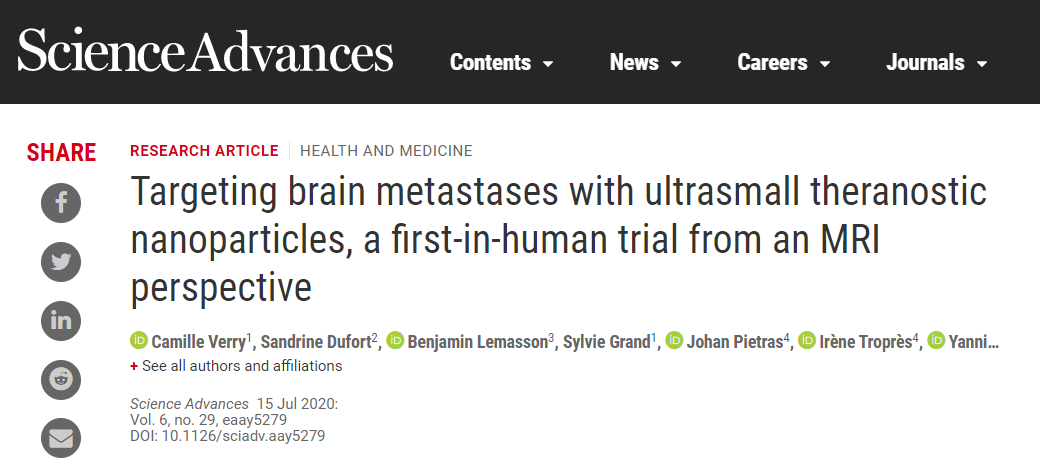Open Camille Verry's ORCID icon
The height and width of the screenshot is (465, 1040).
click(139, 341)
